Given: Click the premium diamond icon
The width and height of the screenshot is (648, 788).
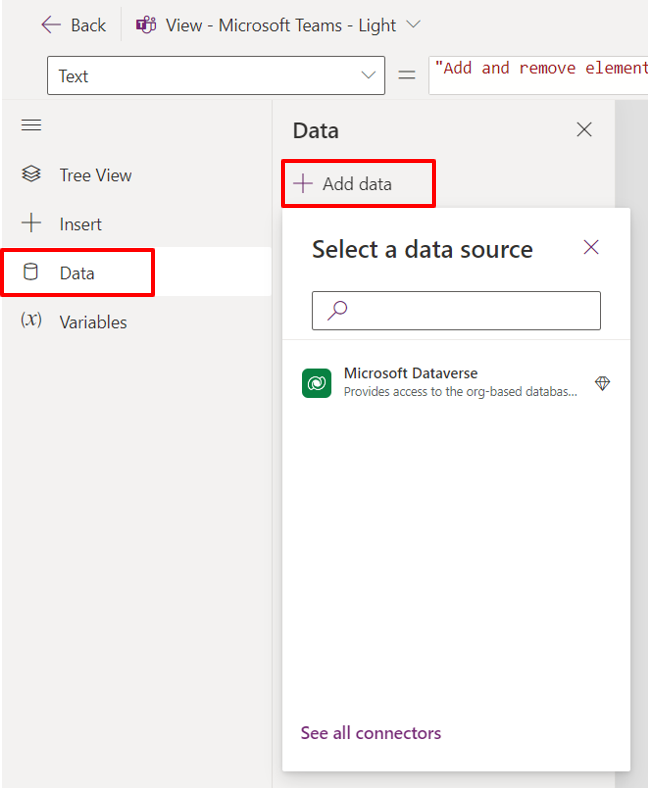Looking at the screenshot, I should tap(602, 383).
